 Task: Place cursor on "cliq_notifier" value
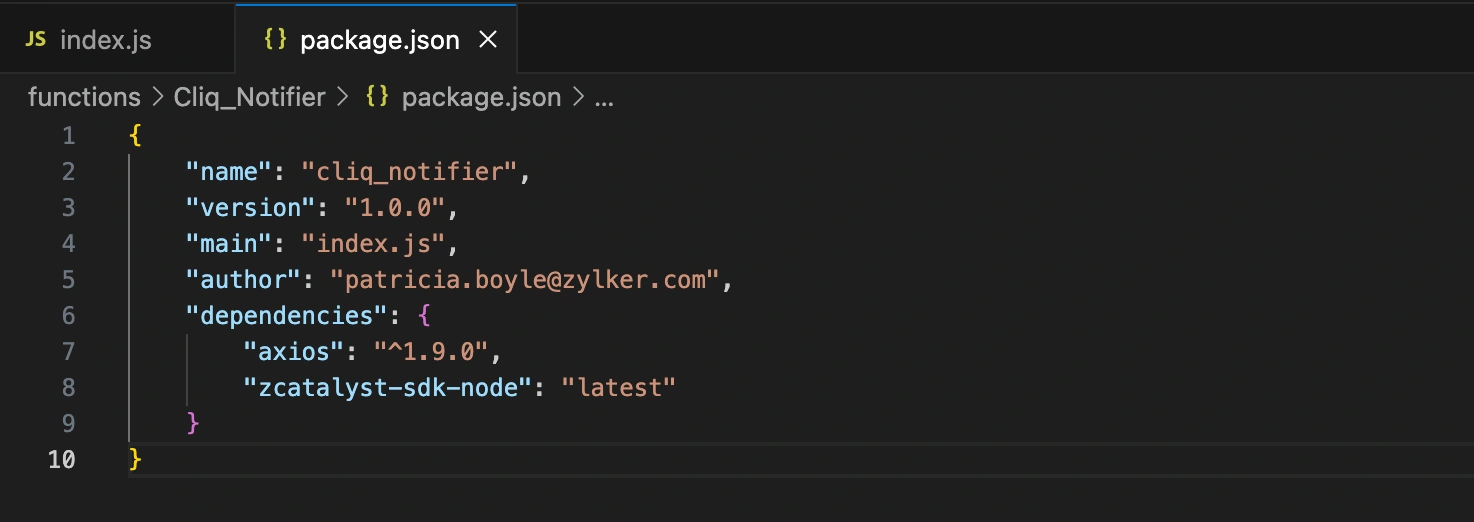408,172
